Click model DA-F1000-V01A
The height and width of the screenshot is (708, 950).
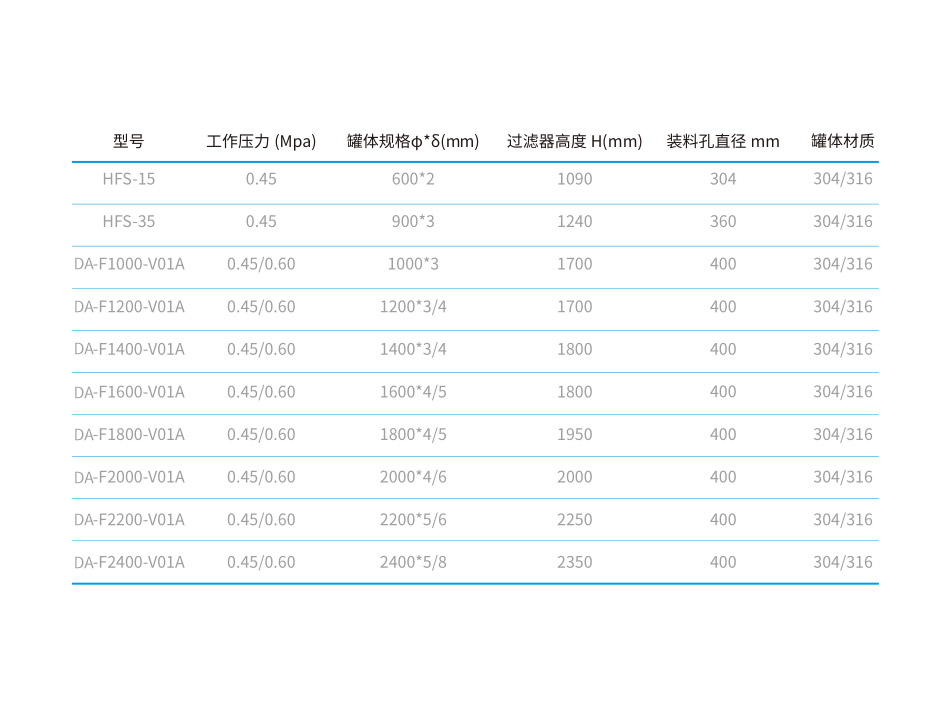(129, 264)
